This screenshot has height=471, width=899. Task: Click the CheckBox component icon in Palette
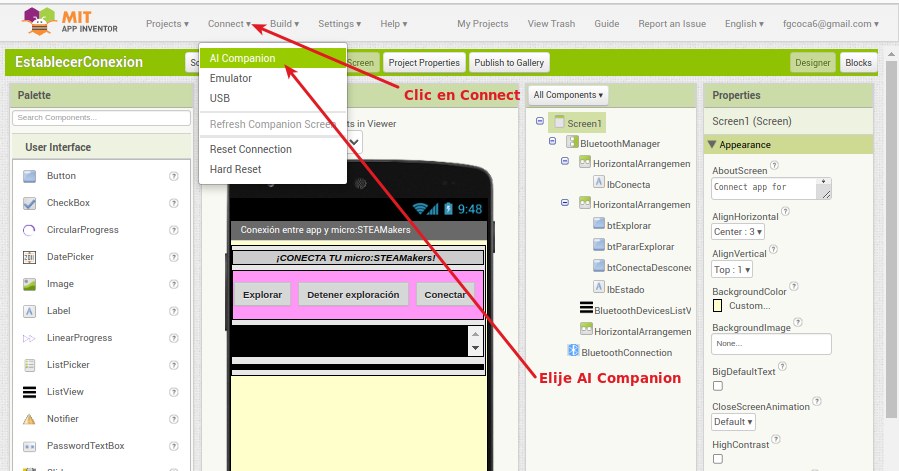pos(29,203)
